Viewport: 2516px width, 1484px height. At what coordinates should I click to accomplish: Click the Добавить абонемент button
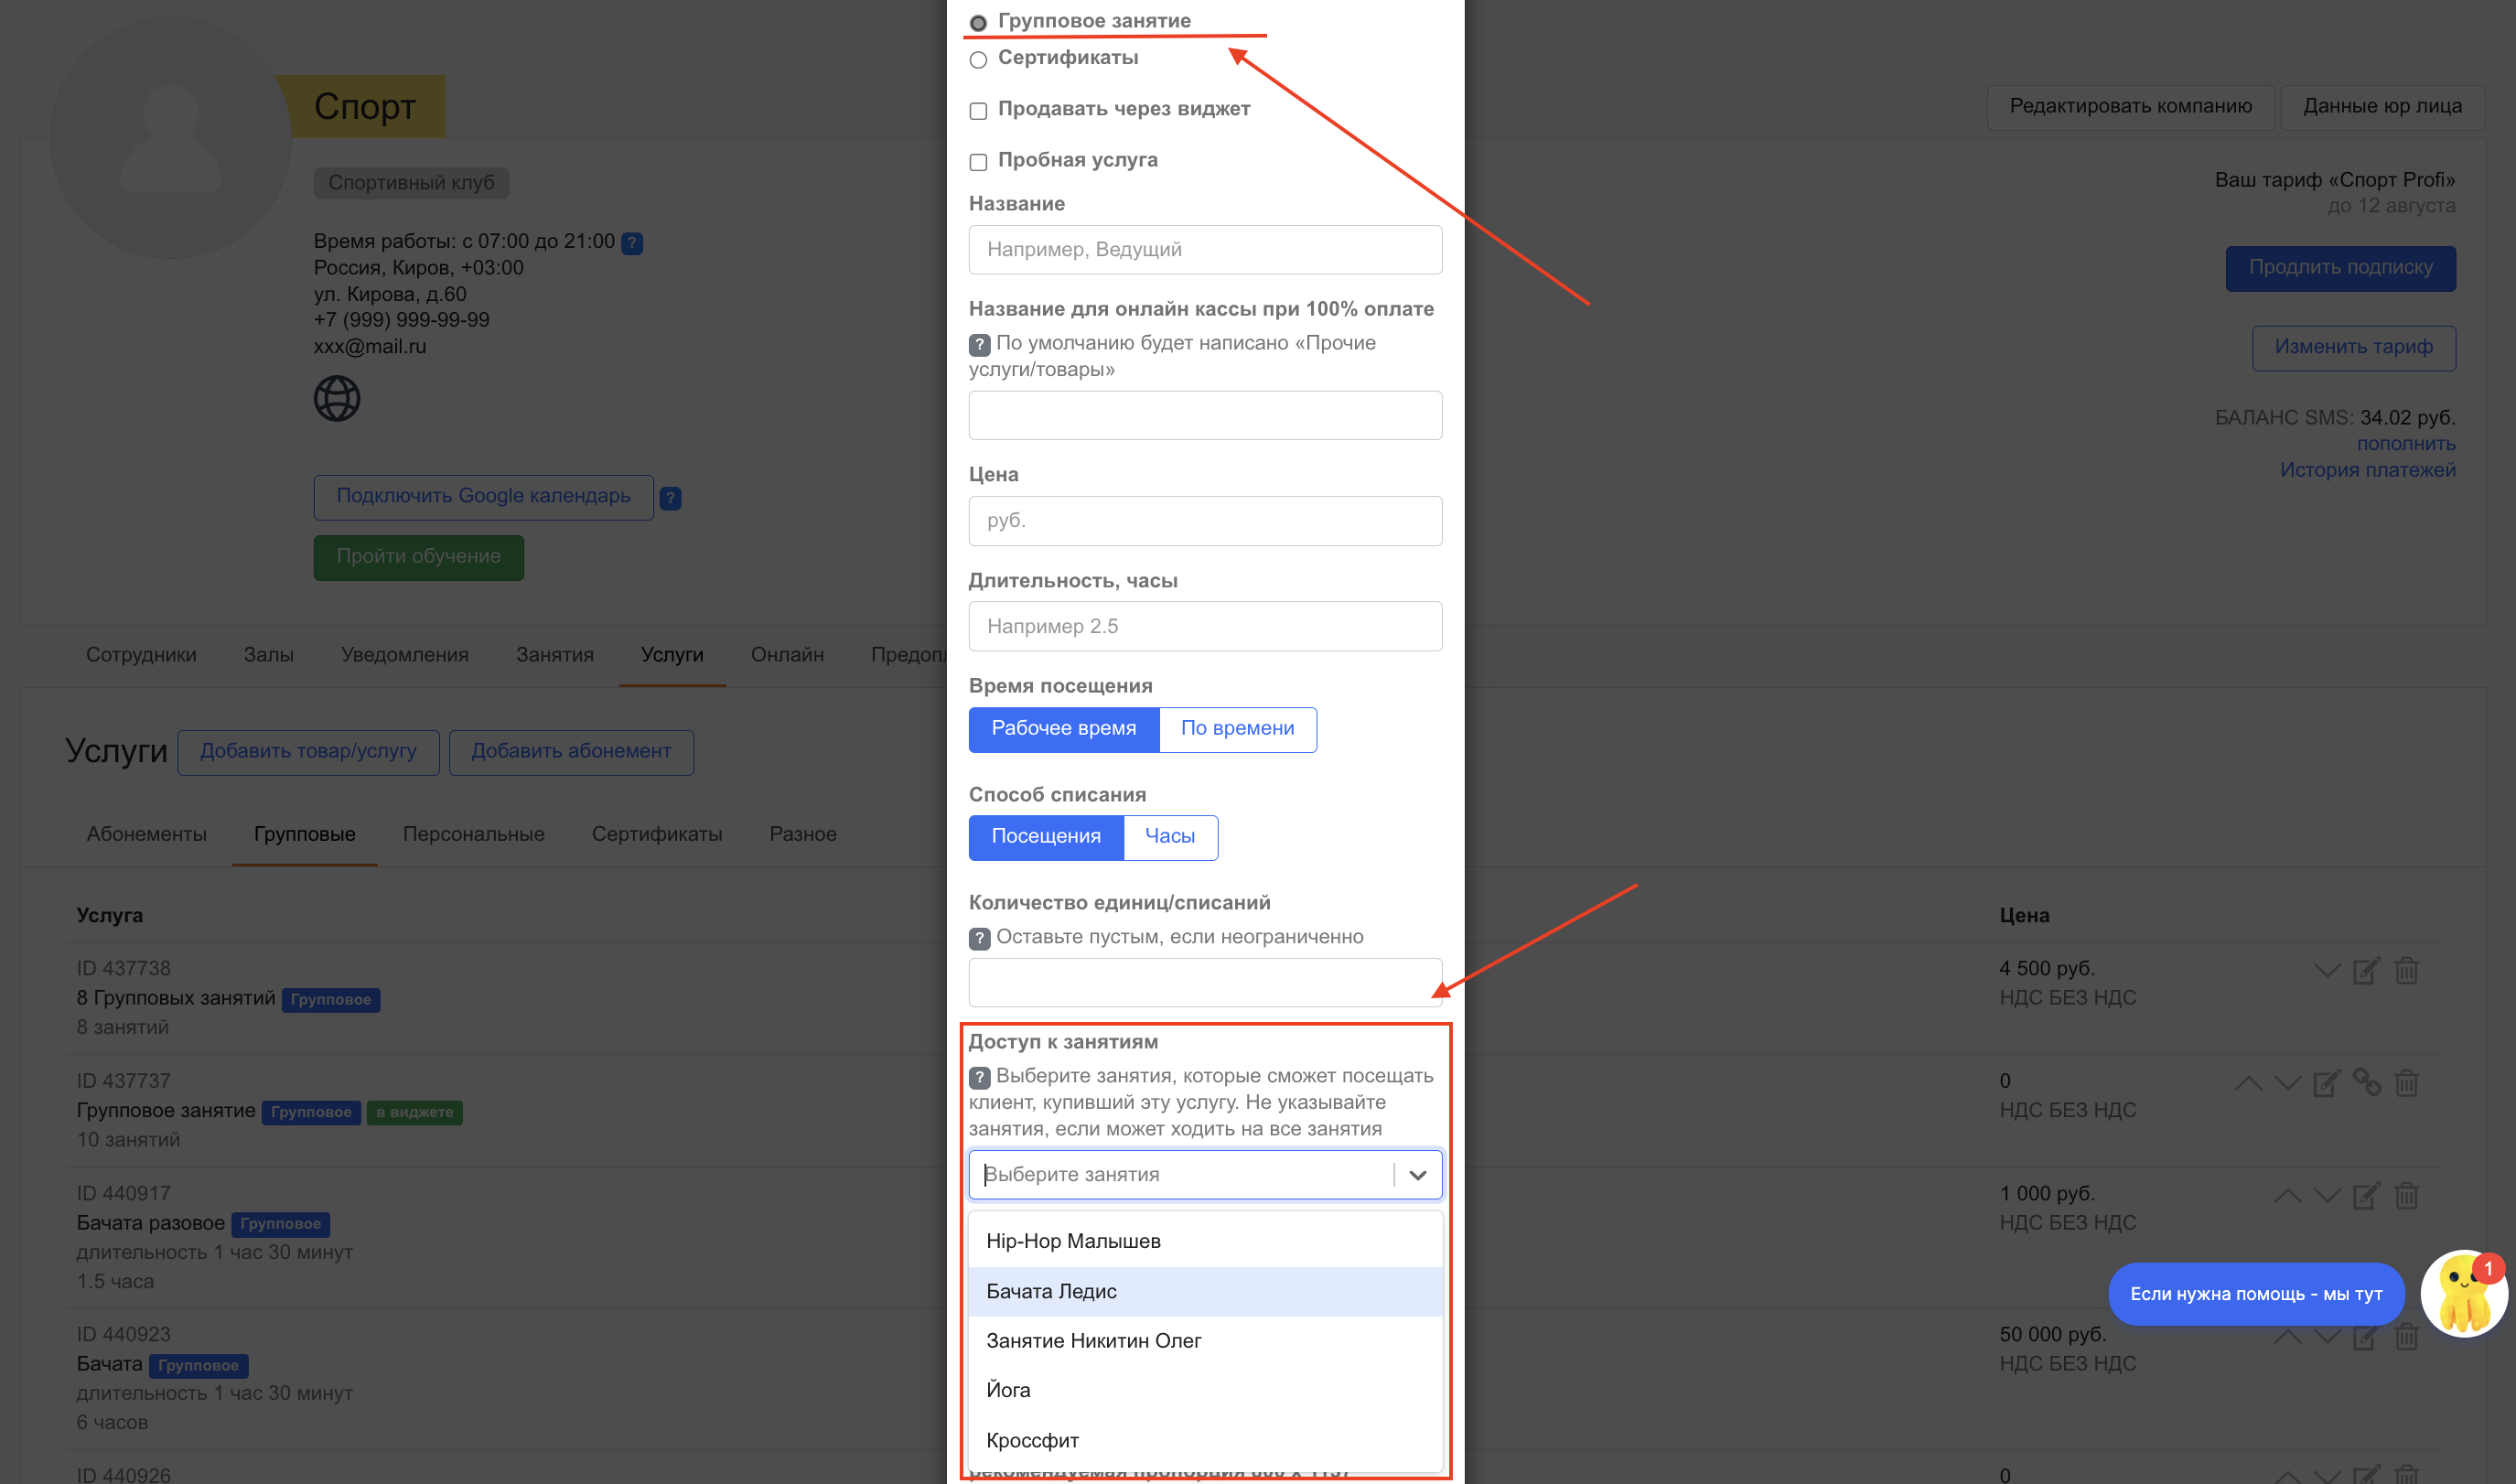(x=571, y=752)
